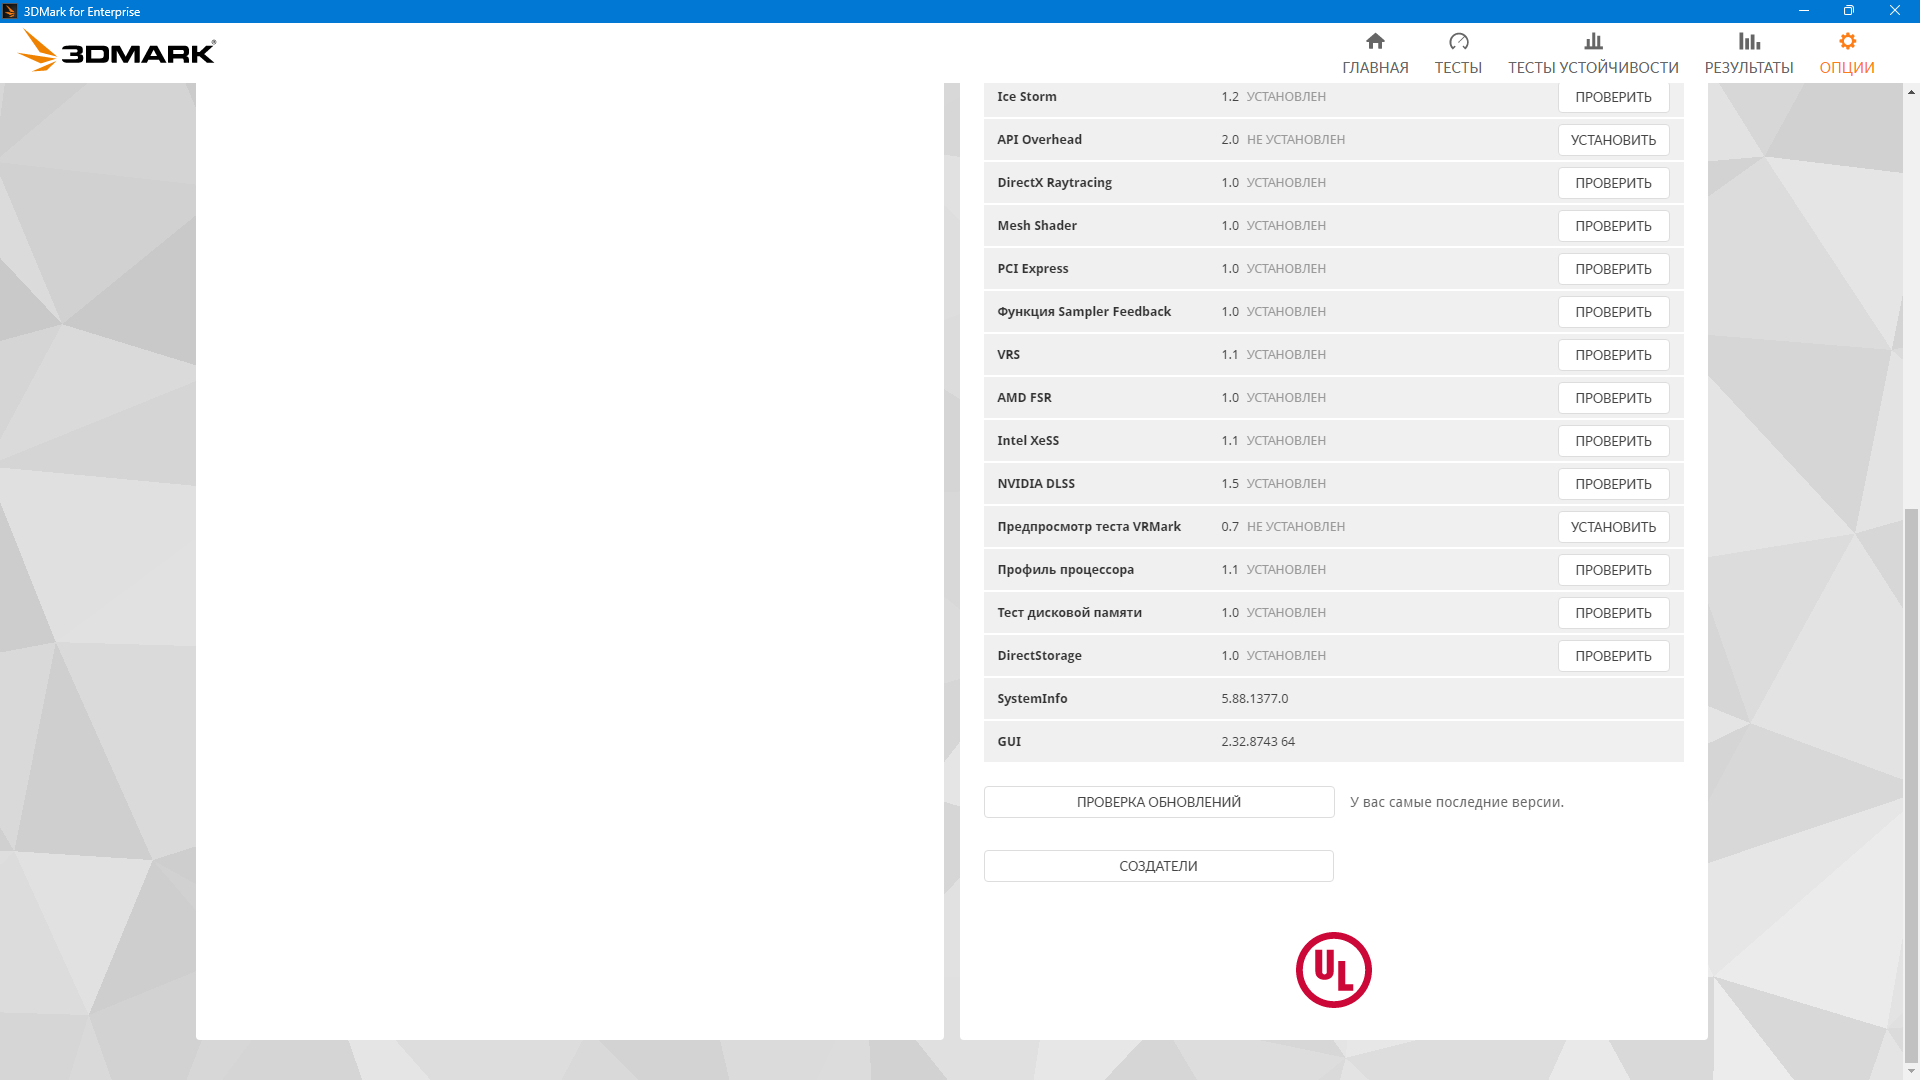Switch to the Тесты устойчивости tab label

tap(1593, 68)
